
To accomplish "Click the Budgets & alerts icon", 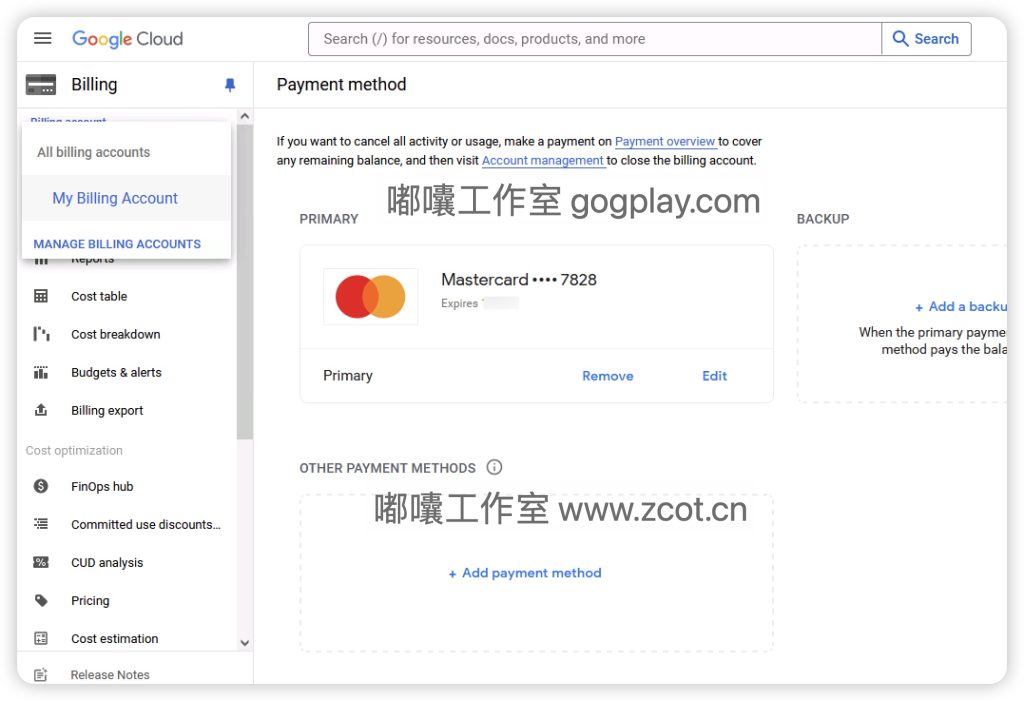I will (x=40, y=372).
